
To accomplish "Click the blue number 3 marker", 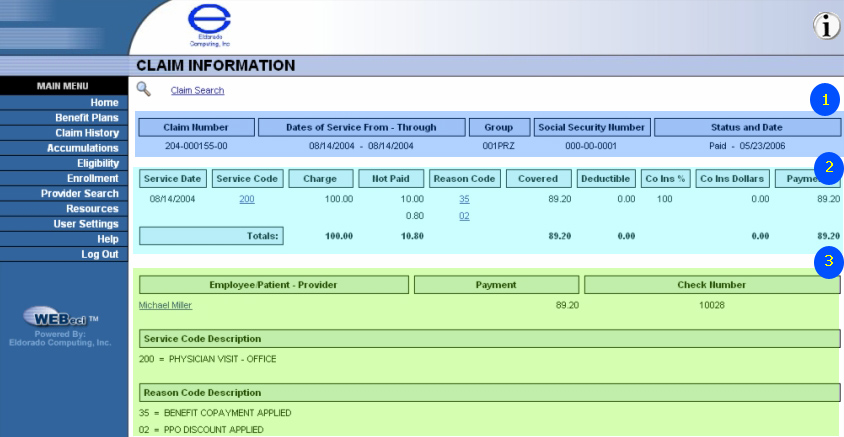I will [x=825, y=262].
